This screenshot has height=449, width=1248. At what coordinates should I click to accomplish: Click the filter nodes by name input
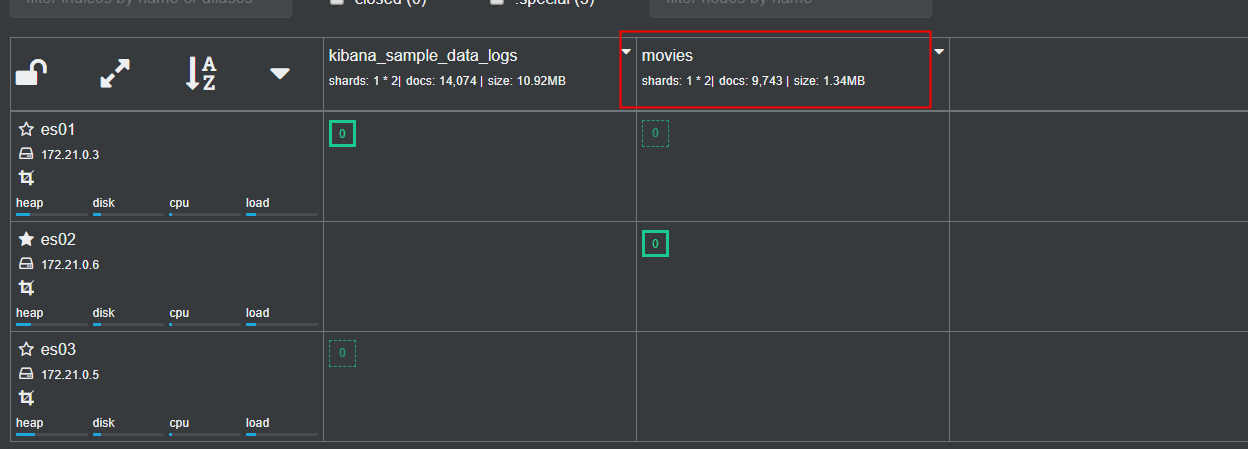coord(790,5)
